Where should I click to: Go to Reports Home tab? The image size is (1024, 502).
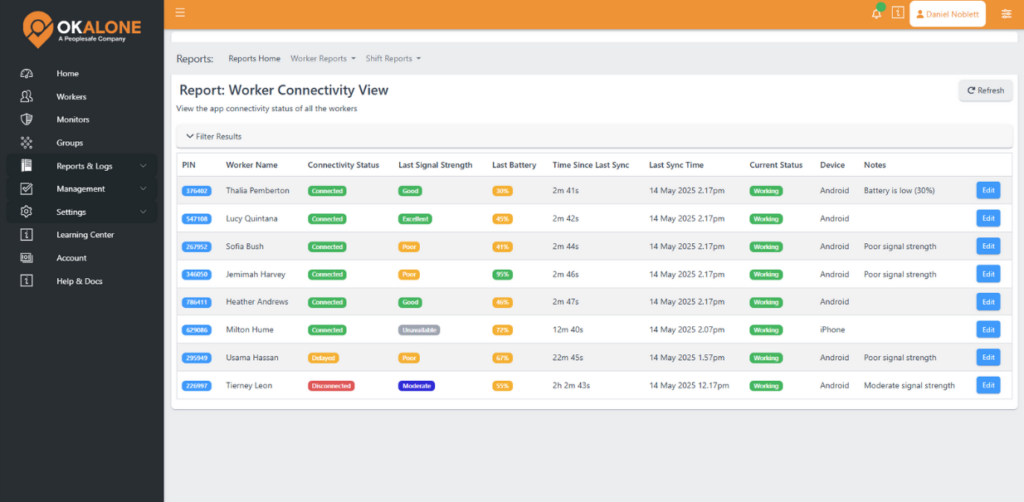pyautogui.click(x=254, y=59)
